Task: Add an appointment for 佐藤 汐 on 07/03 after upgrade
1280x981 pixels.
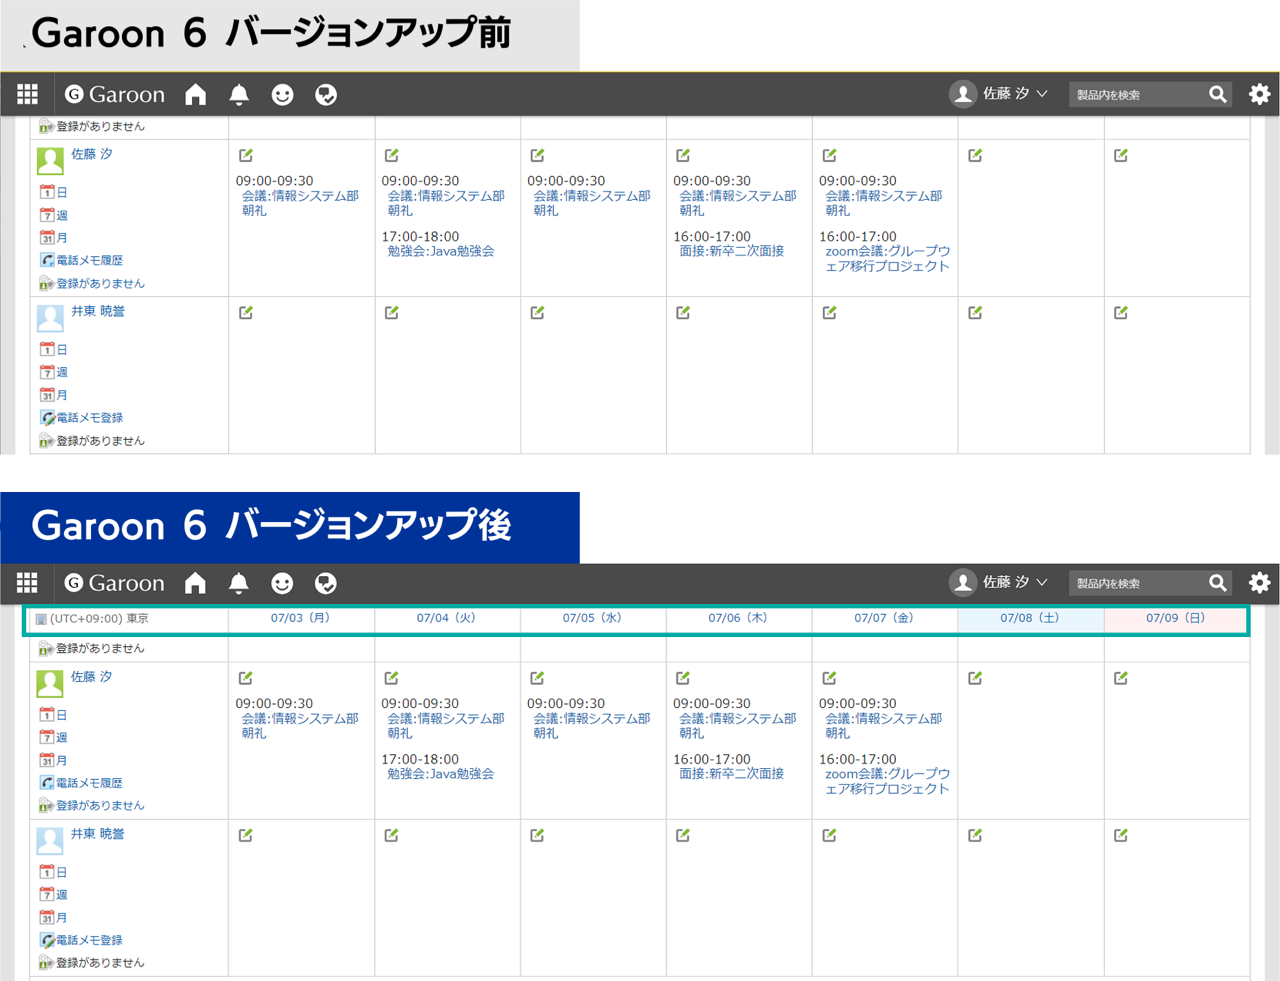Action: 246,678
